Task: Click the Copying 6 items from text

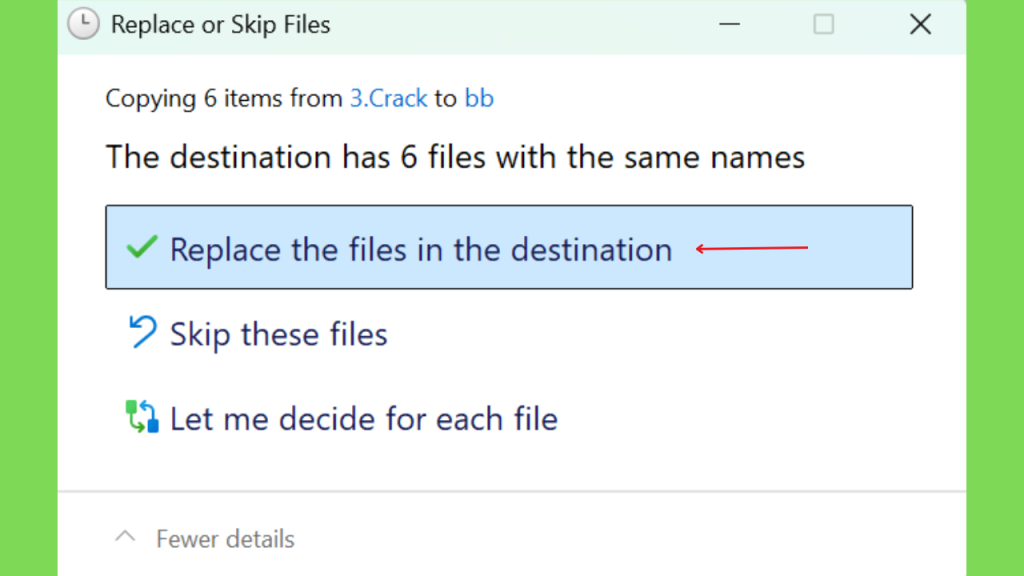Action: click(x=224, y=99)
